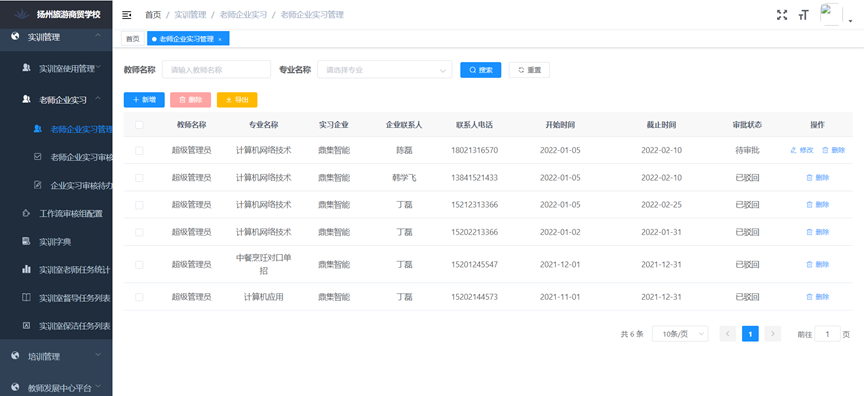Click the 实训室使用管理 user icon
The width and height of the screenshot is (864, 396).
tap(26, 68)
